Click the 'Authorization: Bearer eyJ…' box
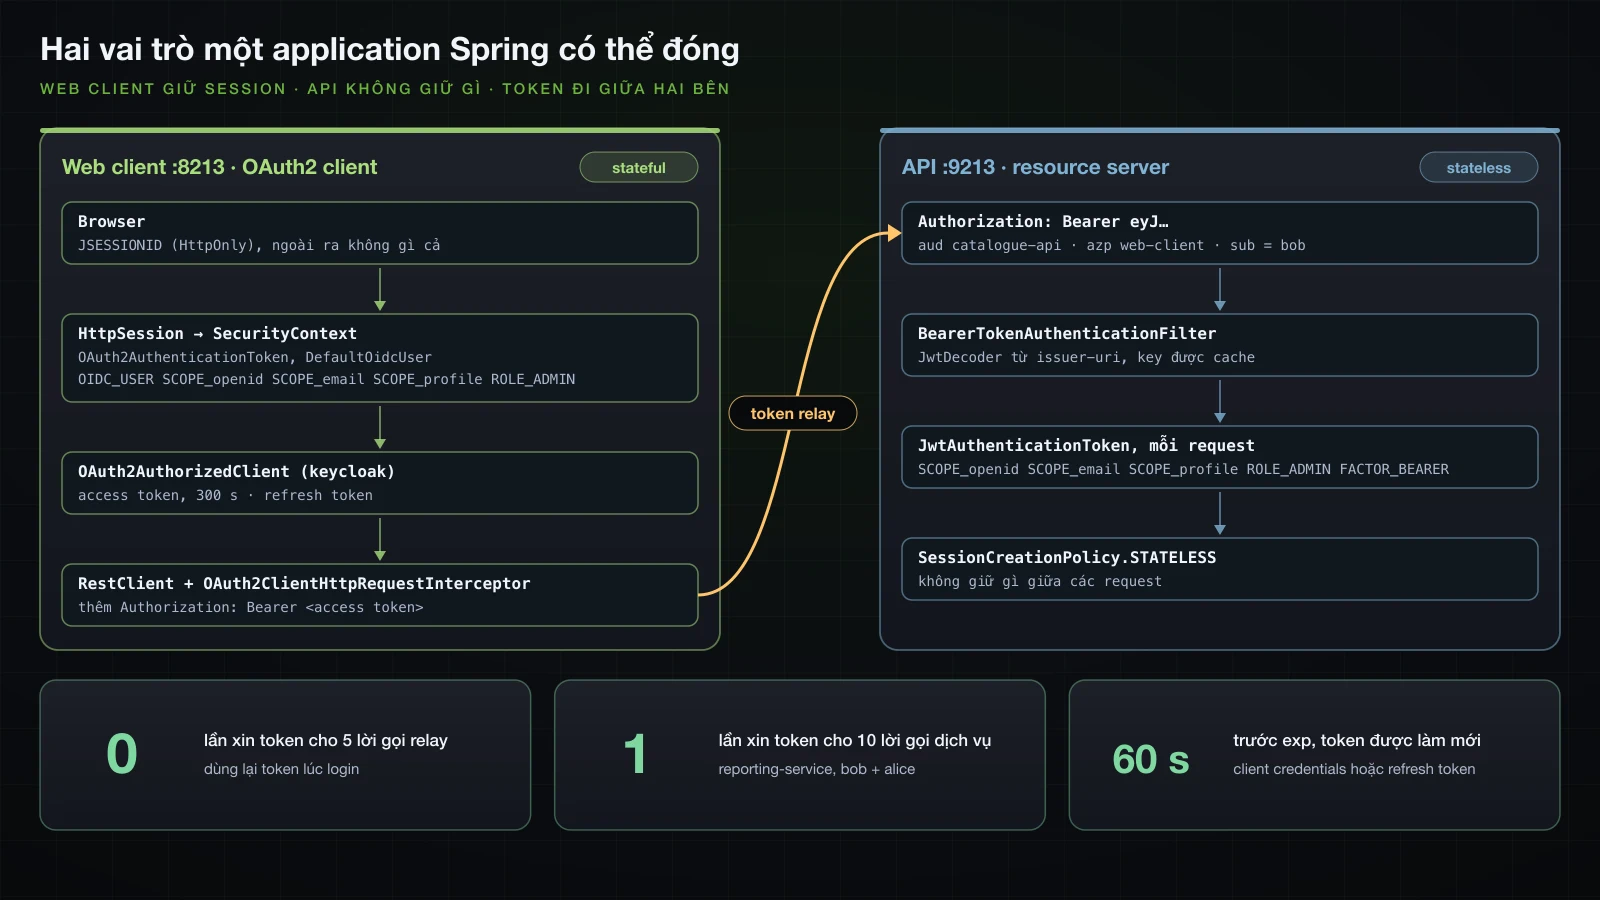This screenshot has width=1600, height=900. [x=1220, y=233]
